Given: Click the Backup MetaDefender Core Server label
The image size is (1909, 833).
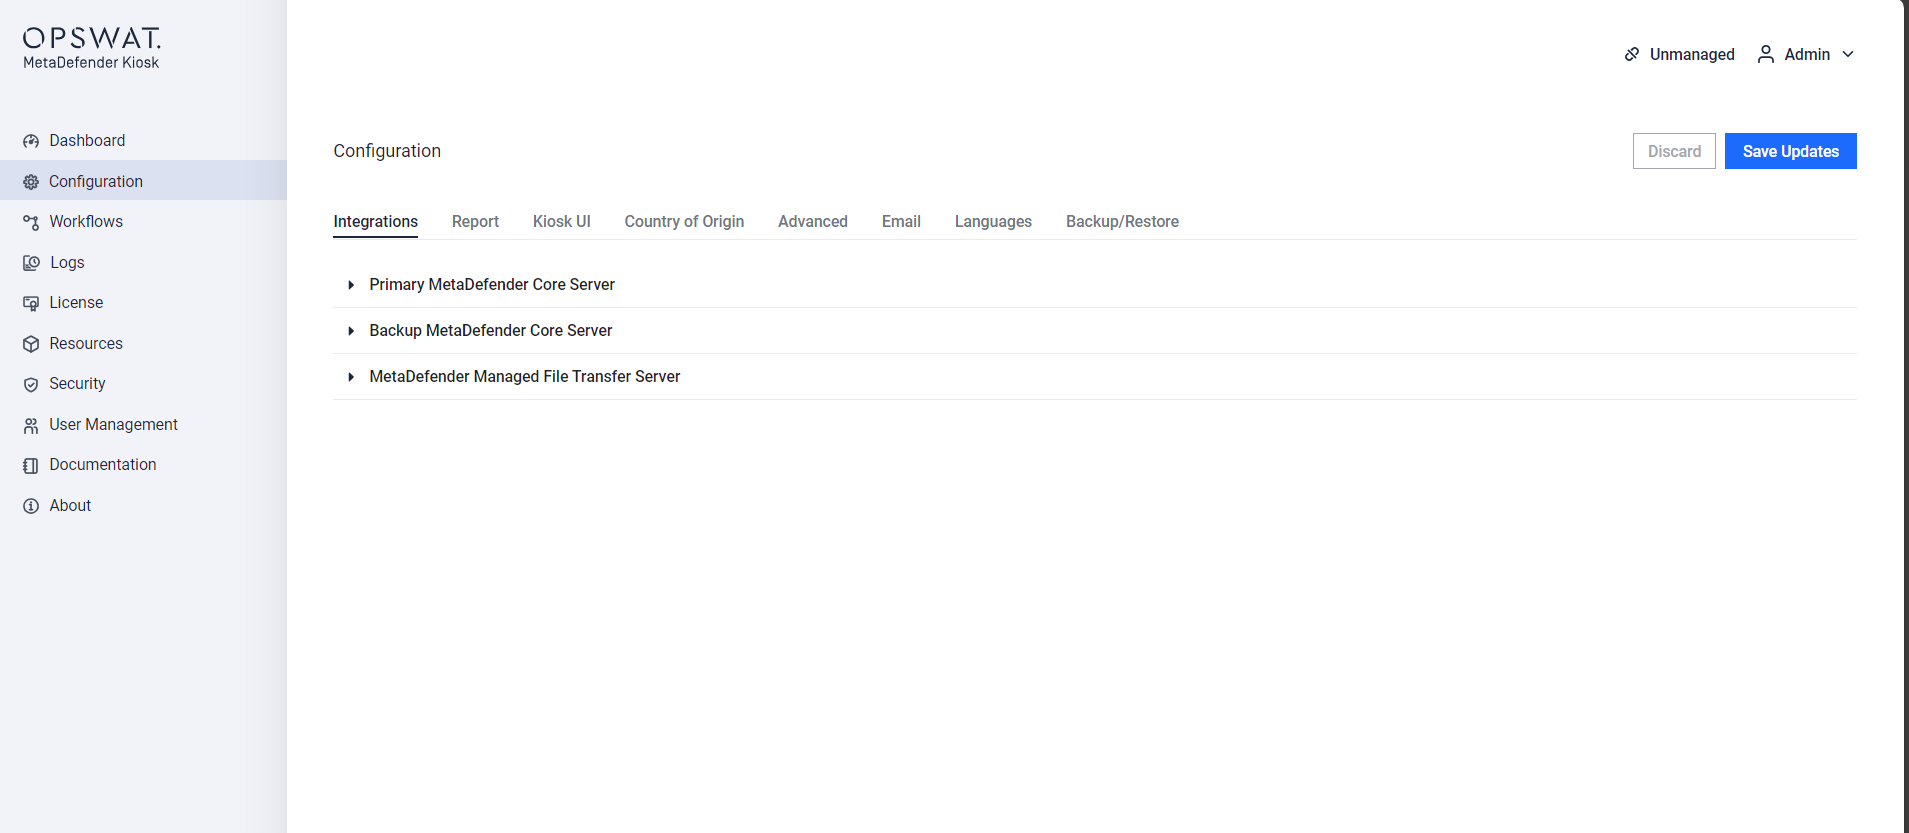Looking at the screenshot, I should click(x=490, y=331).
